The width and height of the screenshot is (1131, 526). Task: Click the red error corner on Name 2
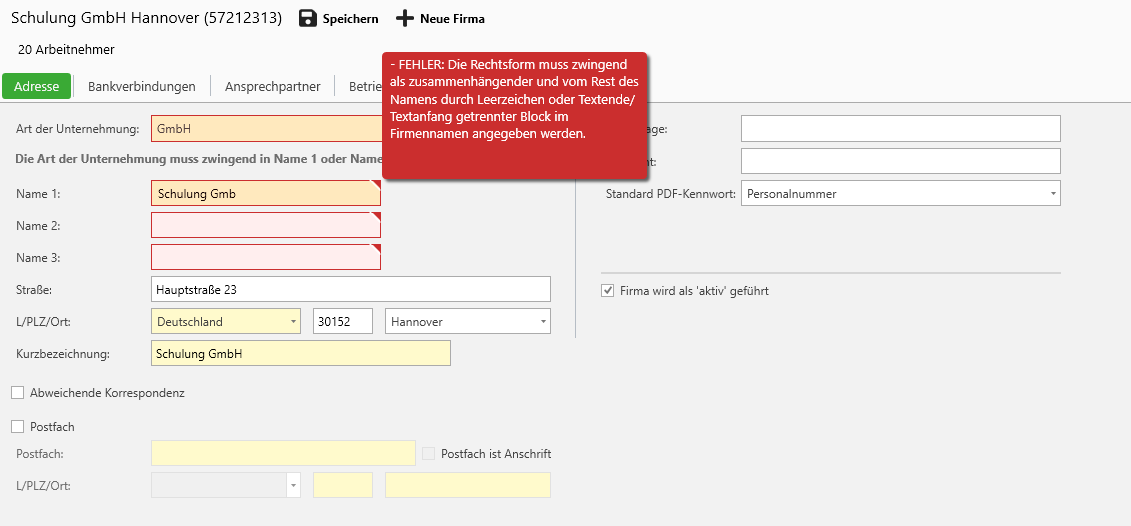click(376, 216)
